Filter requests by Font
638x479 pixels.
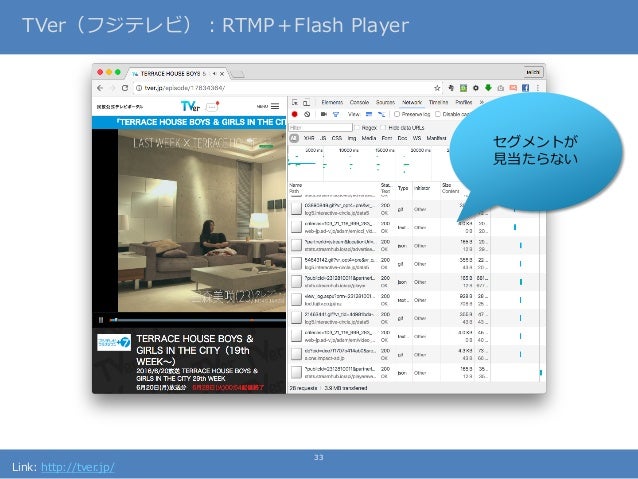[387, 138]
